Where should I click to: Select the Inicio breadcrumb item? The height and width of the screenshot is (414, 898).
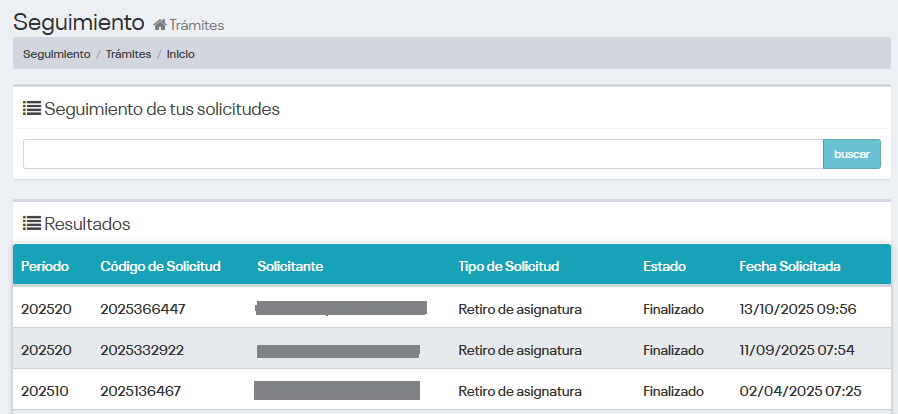pyautogui.click(x=181, y=54)
